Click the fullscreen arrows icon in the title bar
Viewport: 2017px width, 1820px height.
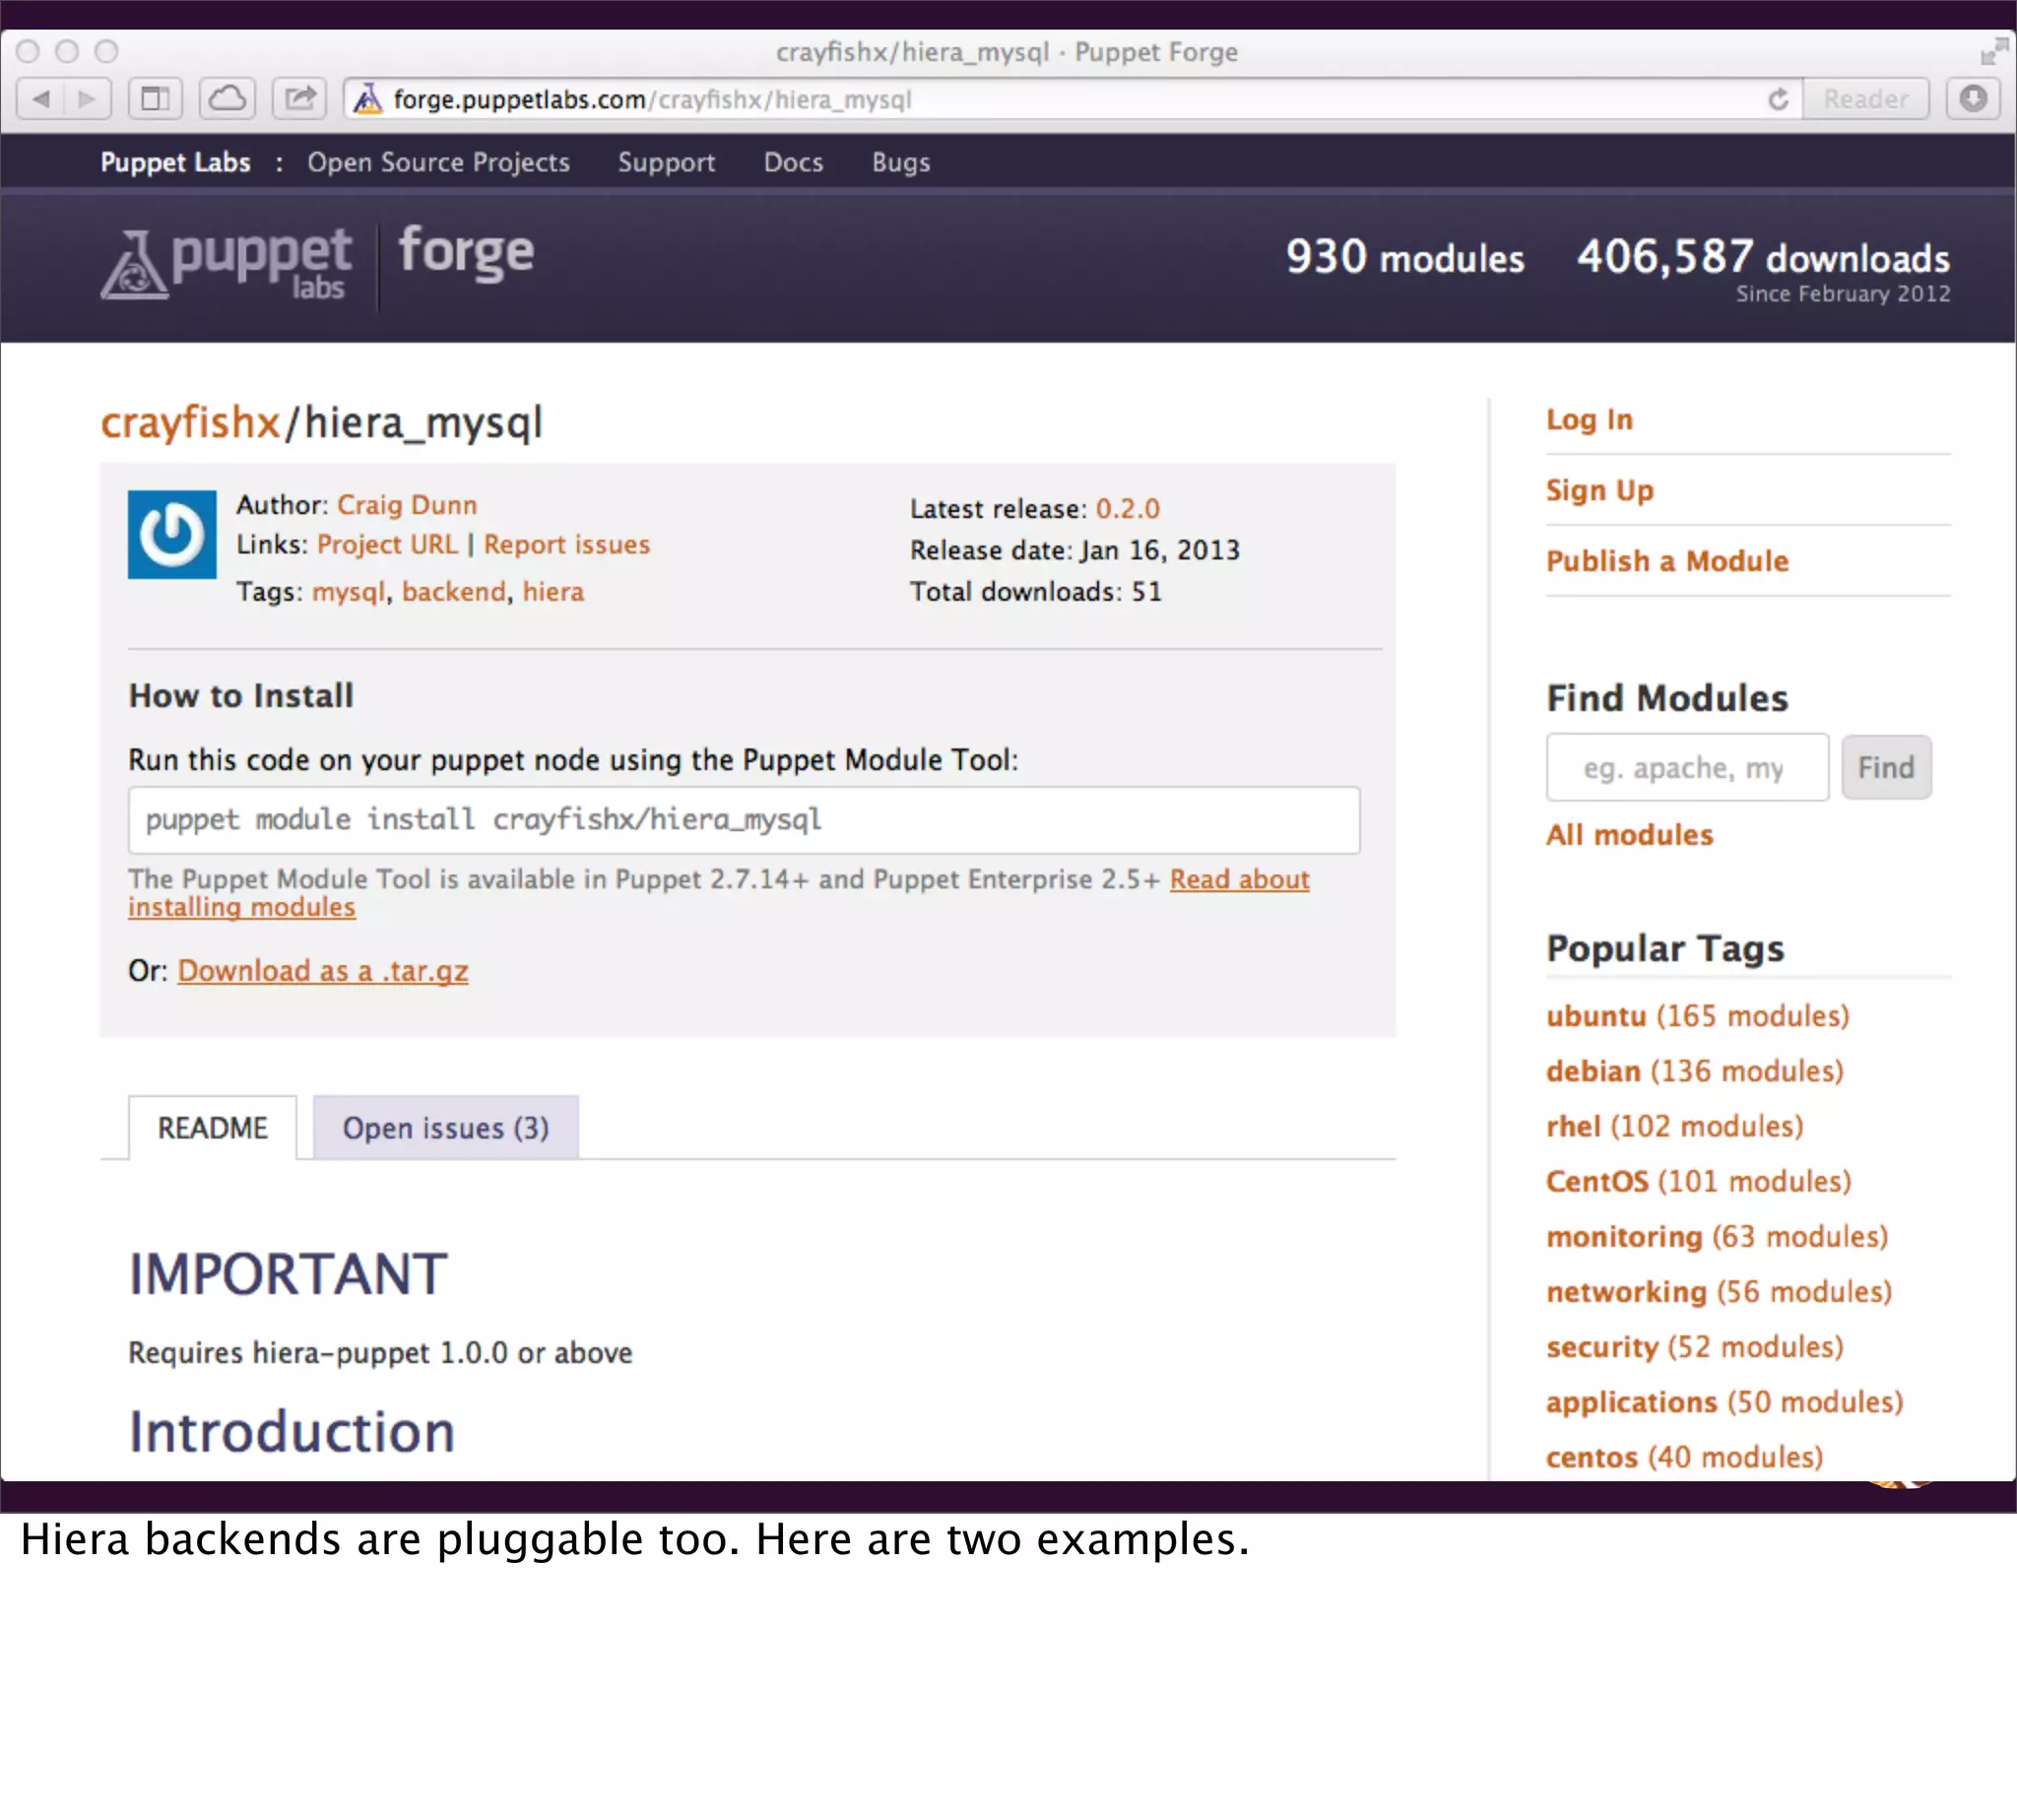click(x=1993, y=50)
